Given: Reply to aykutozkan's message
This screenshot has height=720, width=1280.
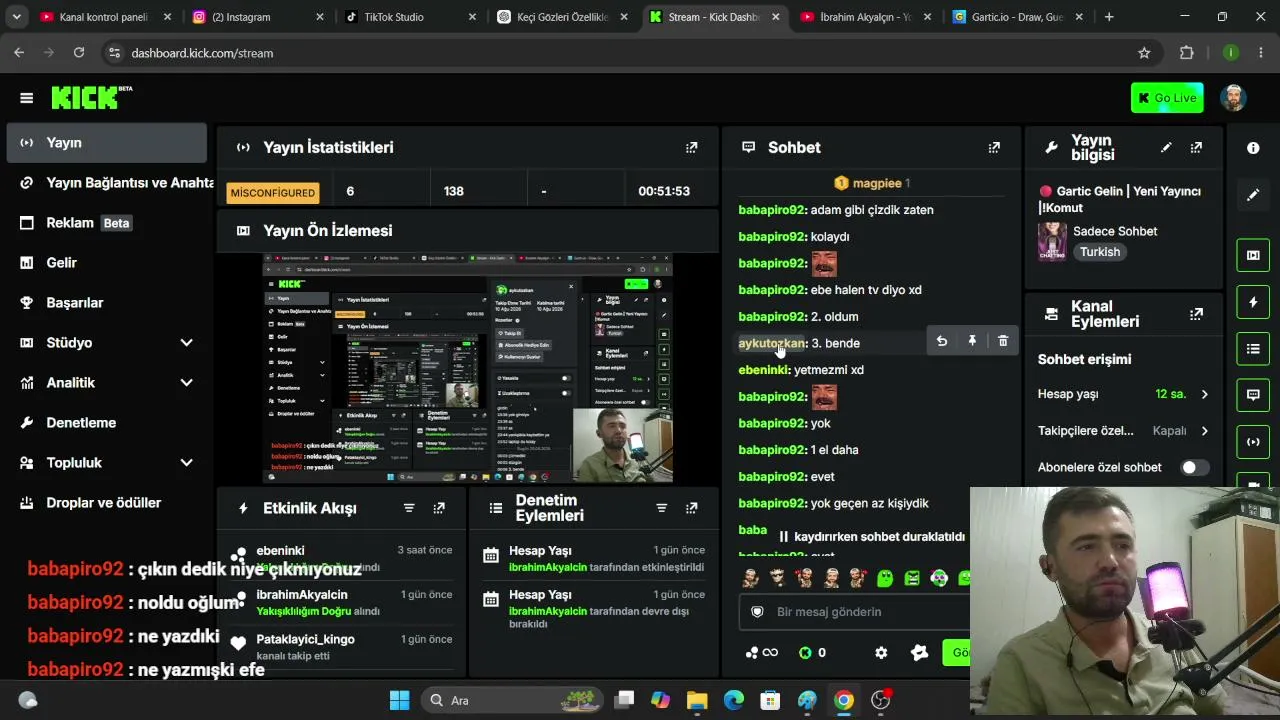Looking at the screenshot, I should pos(941,341).
